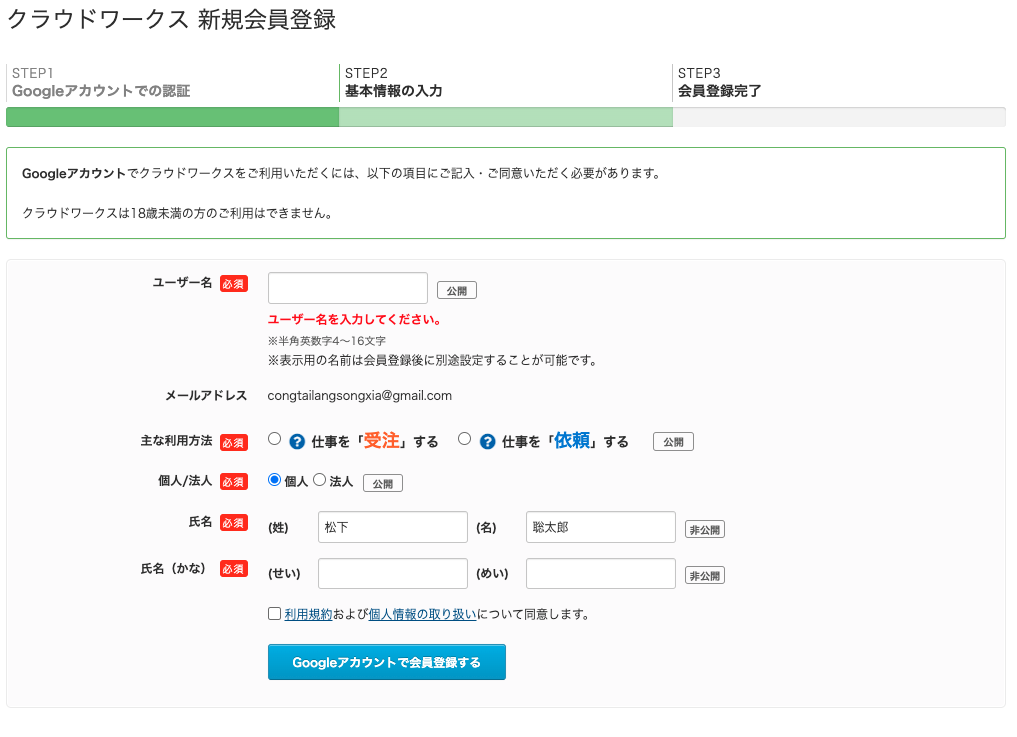The image size is (1017, 737).
Task: Click hint text ※半角英数字4〜16文字
Action: coord(327,341)
